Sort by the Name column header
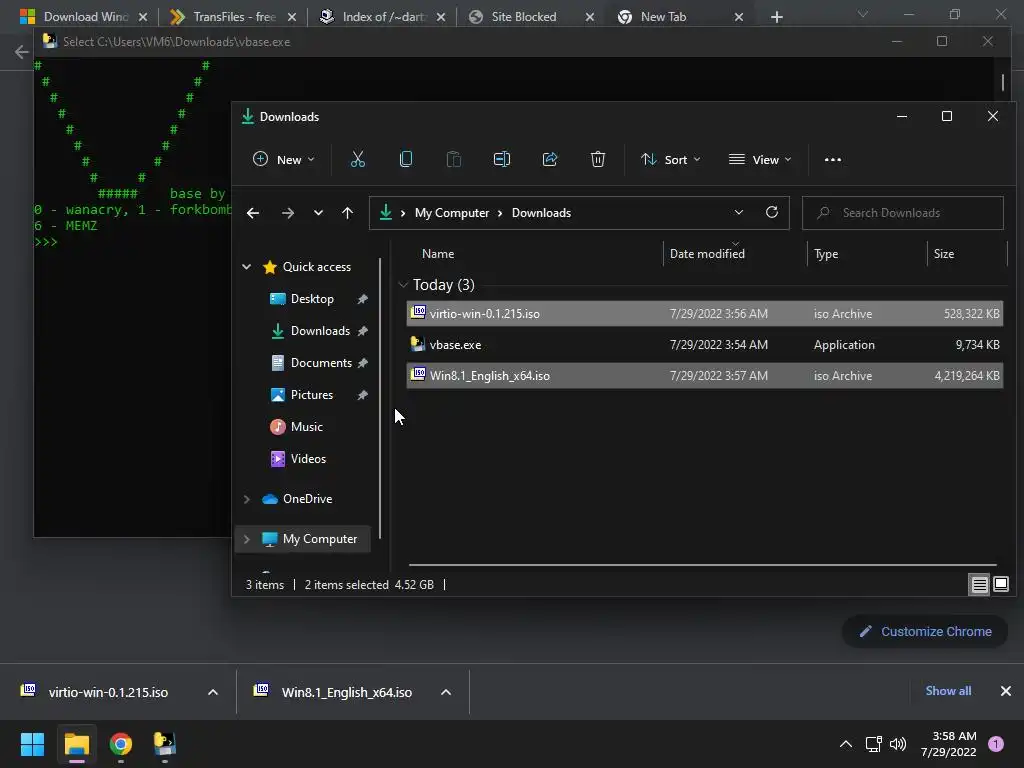This screenshot has width=1024, height=768. [438, 253]
